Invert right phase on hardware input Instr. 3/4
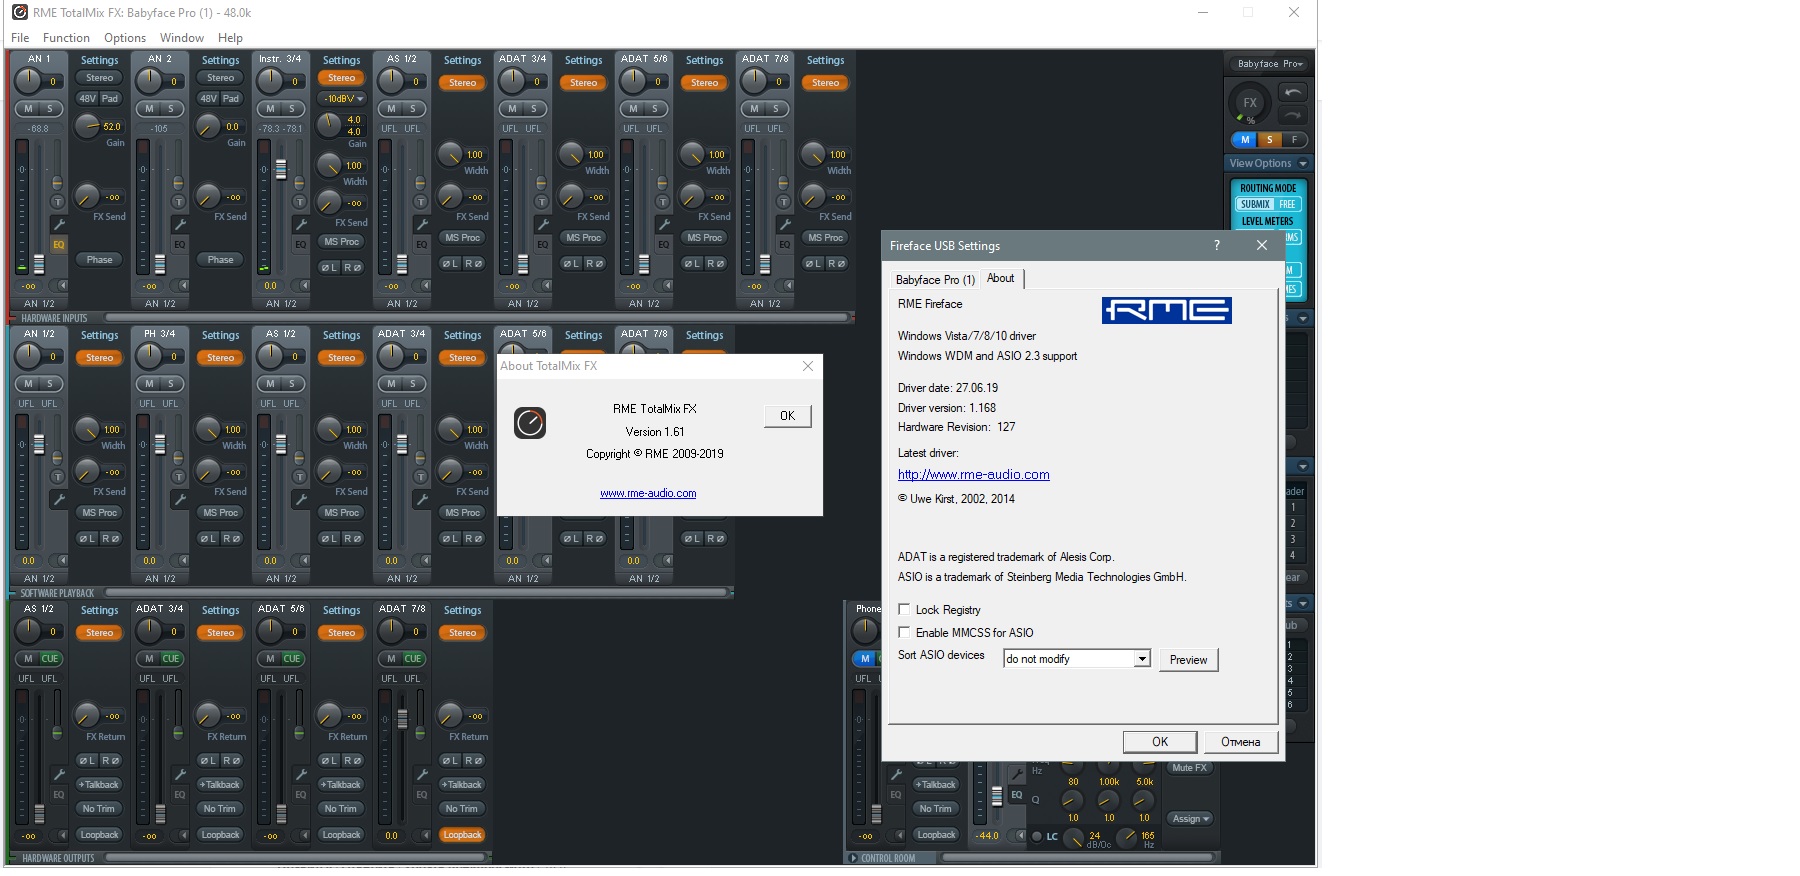The image size is (1800, 876). (352, 267)
